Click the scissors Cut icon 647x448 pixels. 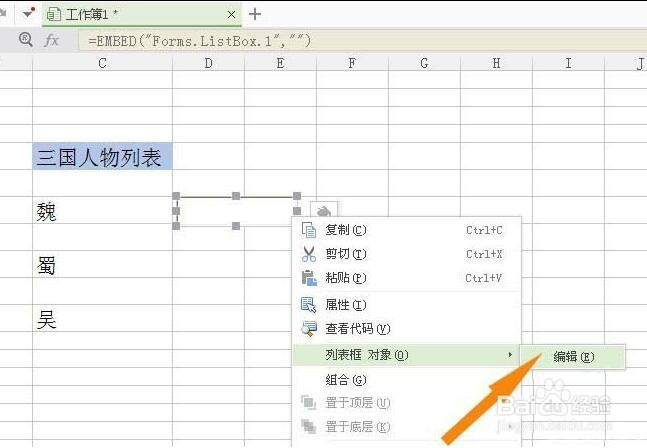pyautogui.click(x=309, y=254)
